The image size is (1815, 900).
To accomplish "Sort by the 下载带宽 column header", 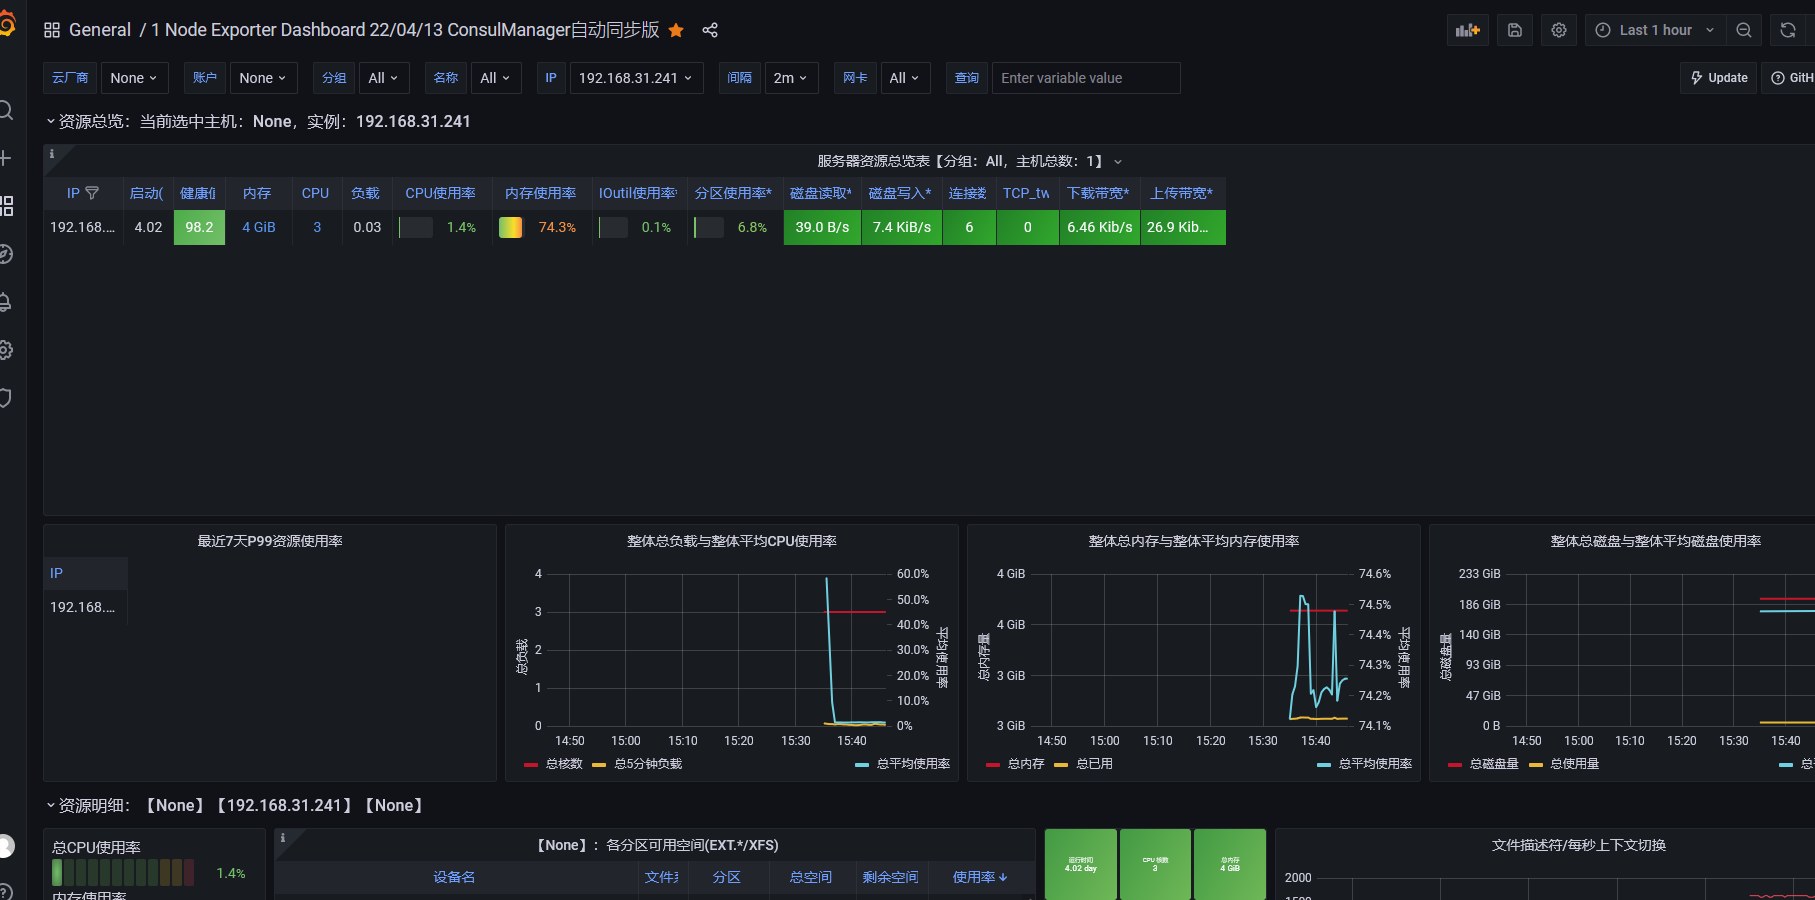I will click(x=1098, y=193).
